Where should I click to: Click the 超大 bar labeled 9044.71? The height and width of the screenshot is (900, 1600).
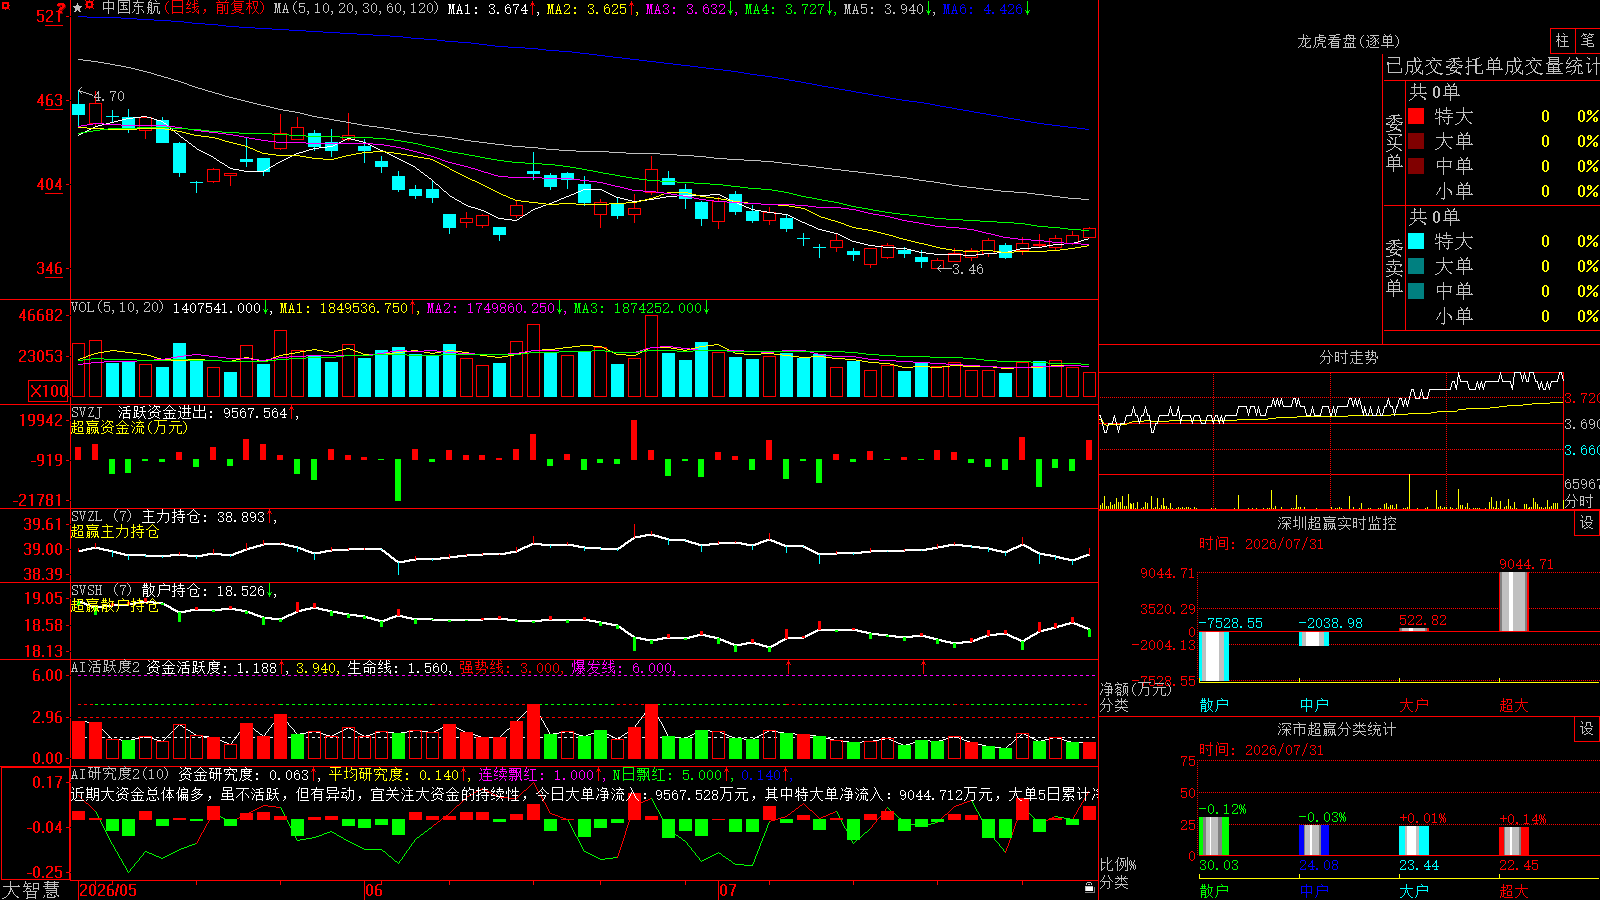click(1514, 601)
